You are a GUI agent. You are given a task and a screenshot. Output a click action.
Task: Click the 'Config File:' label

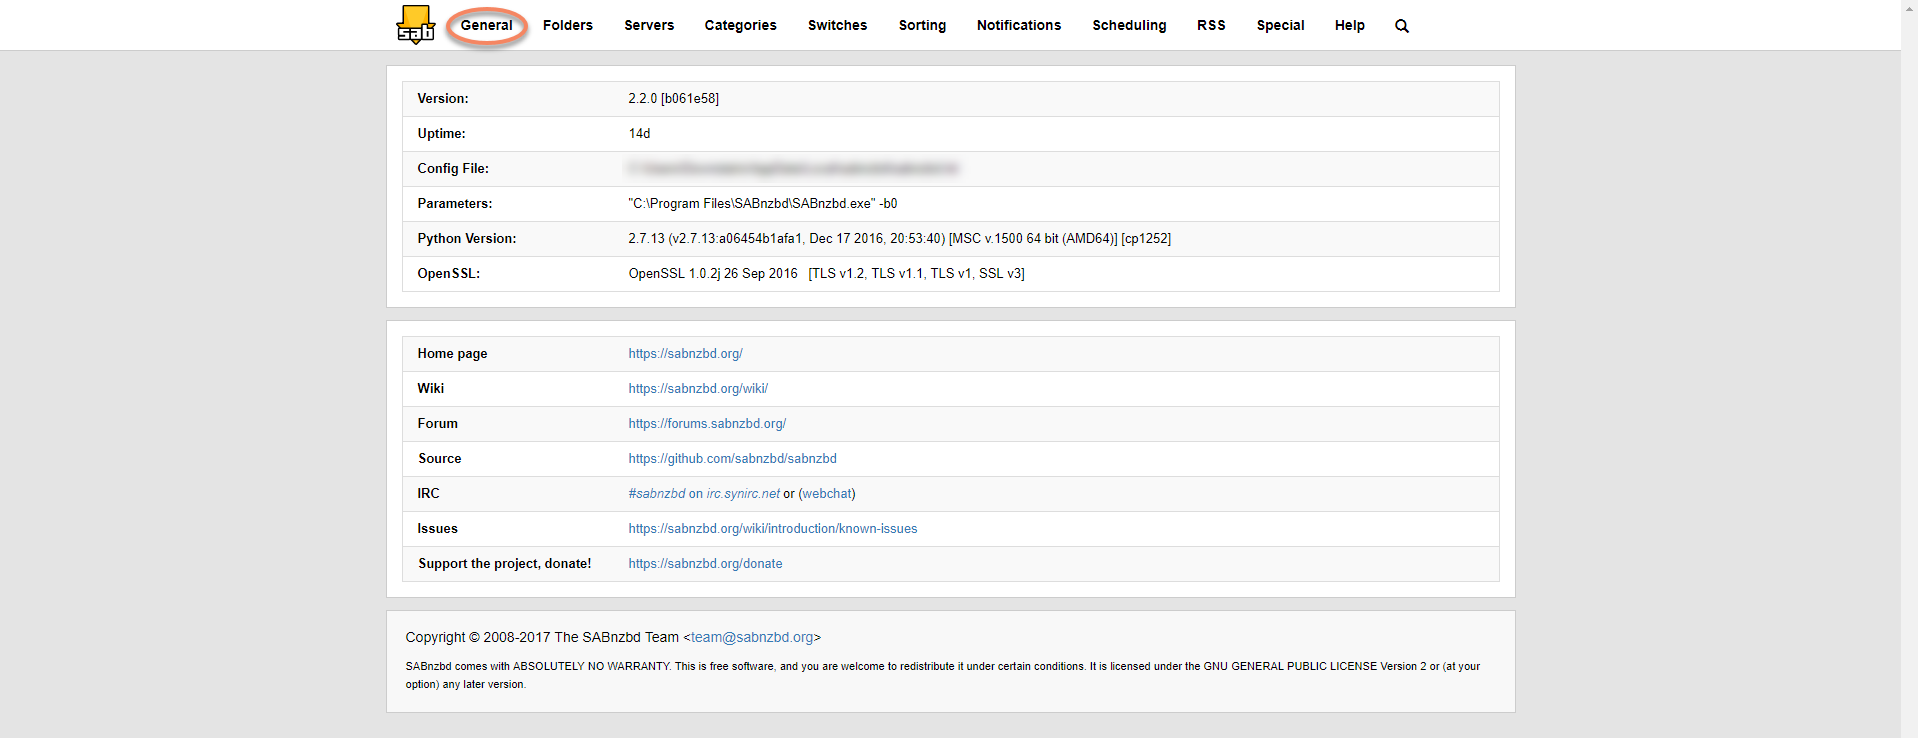[x=453, y=169]
